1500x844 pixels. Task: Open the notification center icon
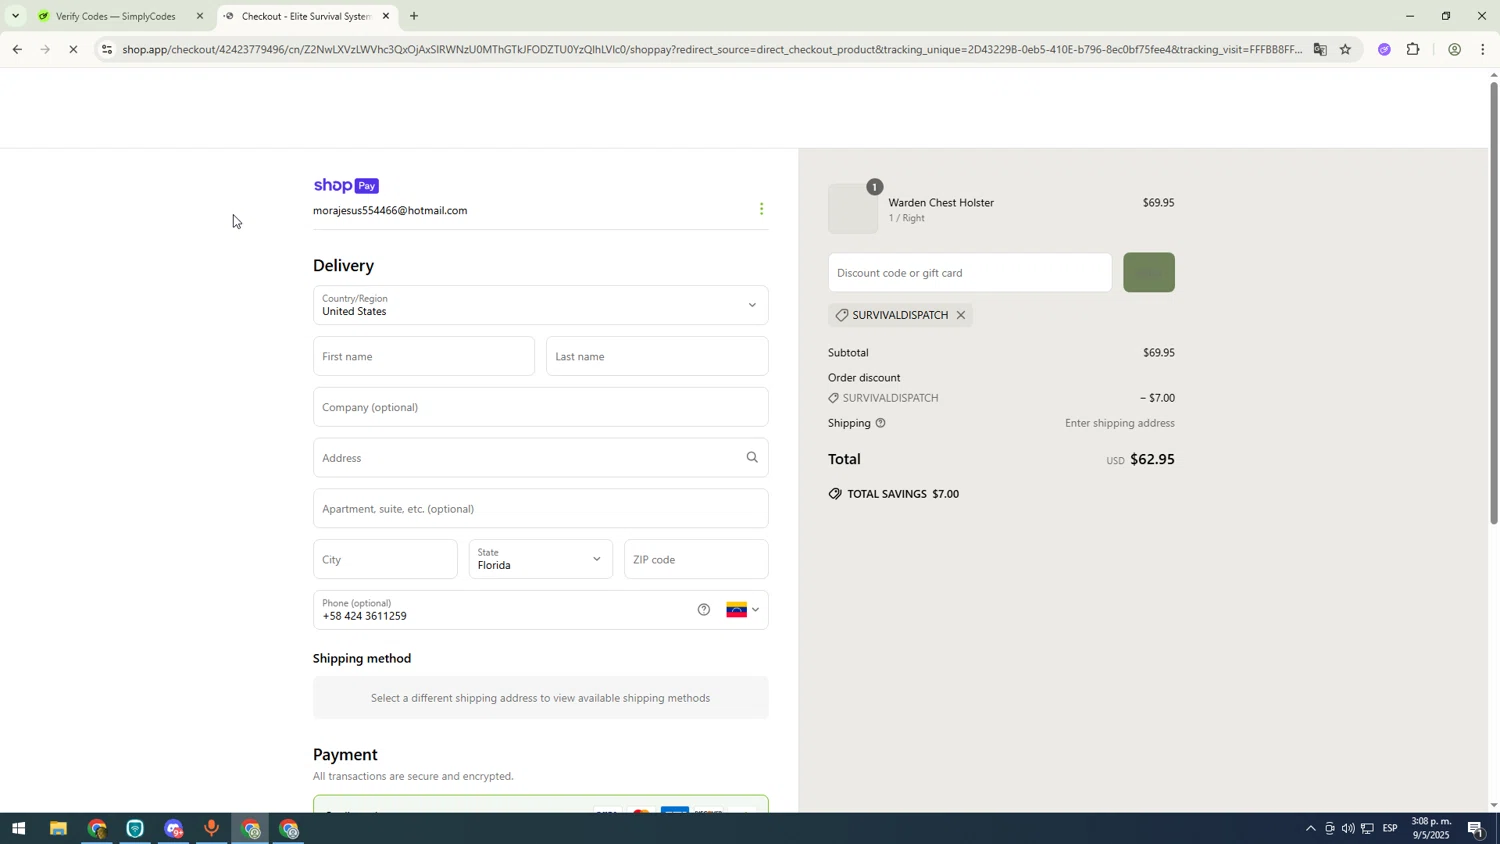(1476, 829)
